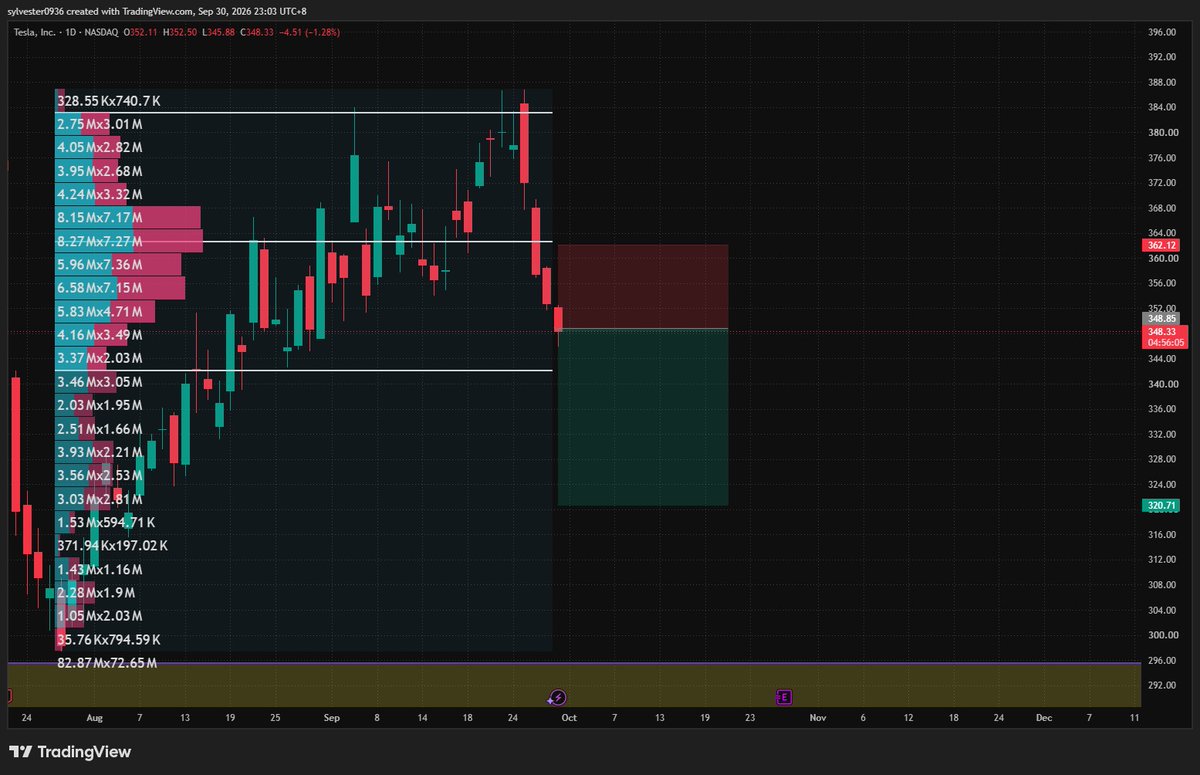Click the volume row '8.27Mx7.27M'

[x=100, y=241]
